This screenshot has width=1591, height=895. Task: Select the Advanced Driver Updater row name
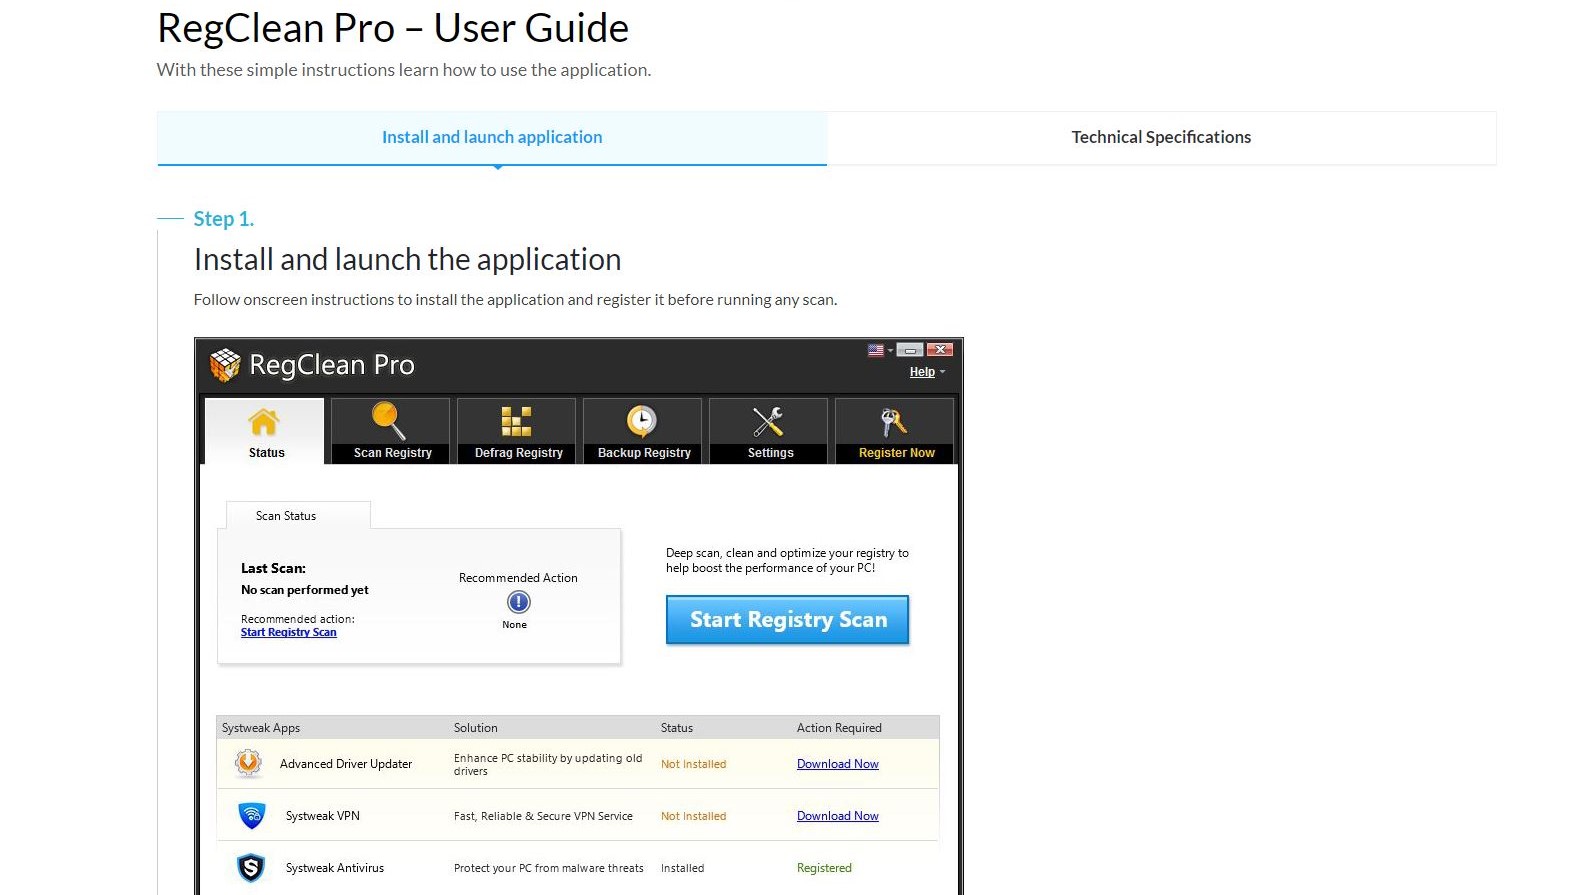click(346, 764)
